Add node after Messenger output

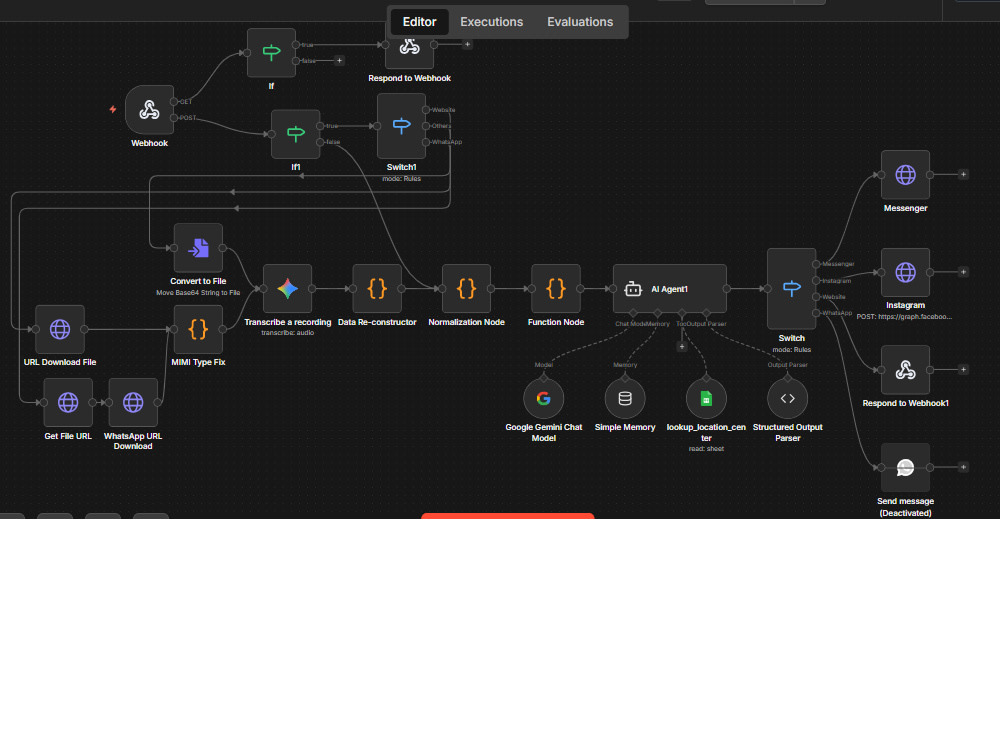[x=963, y=175]
